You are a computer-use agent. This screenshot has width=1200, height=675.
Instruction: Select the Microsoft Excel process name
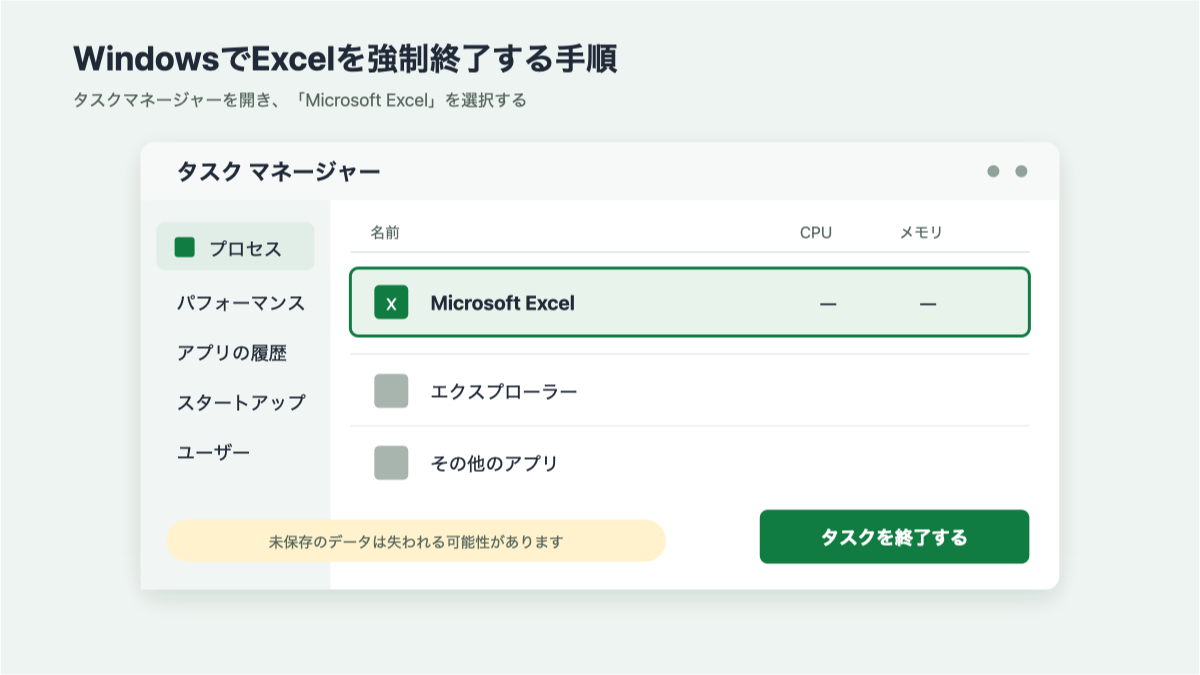tap(502, 303)
